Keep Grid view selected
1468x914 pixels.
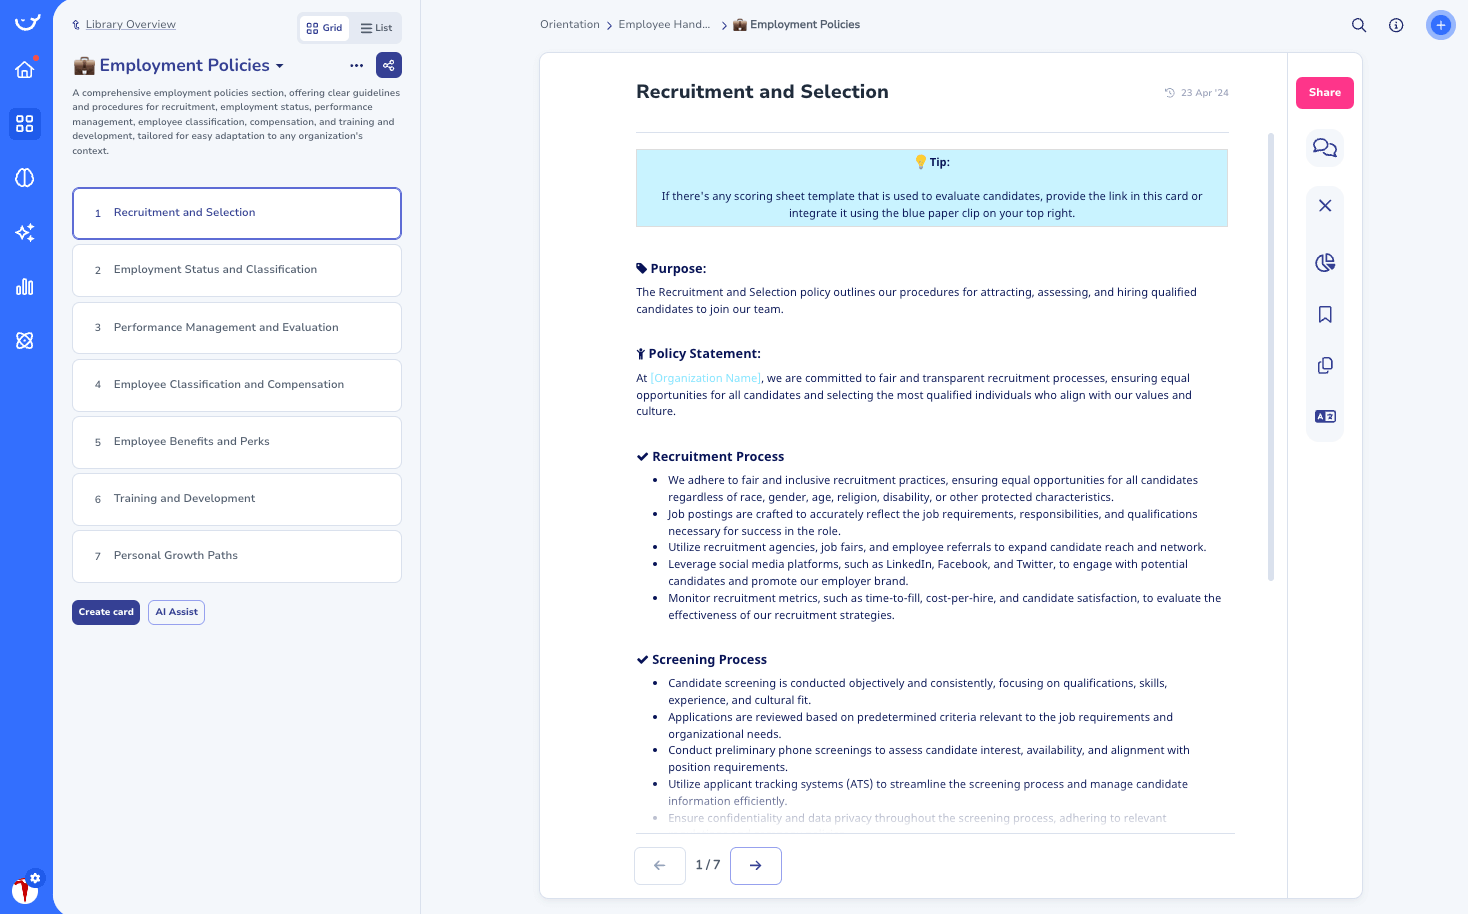tap(324, 27)
